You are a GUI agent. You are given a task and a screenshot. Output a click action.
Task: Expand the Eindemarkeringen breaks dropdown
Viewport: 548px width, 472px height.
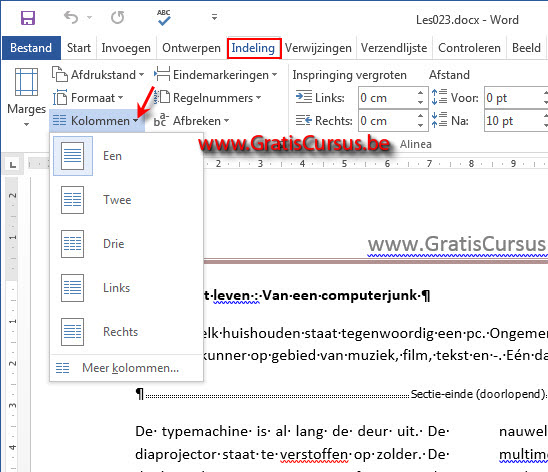(x=216, y=75)
